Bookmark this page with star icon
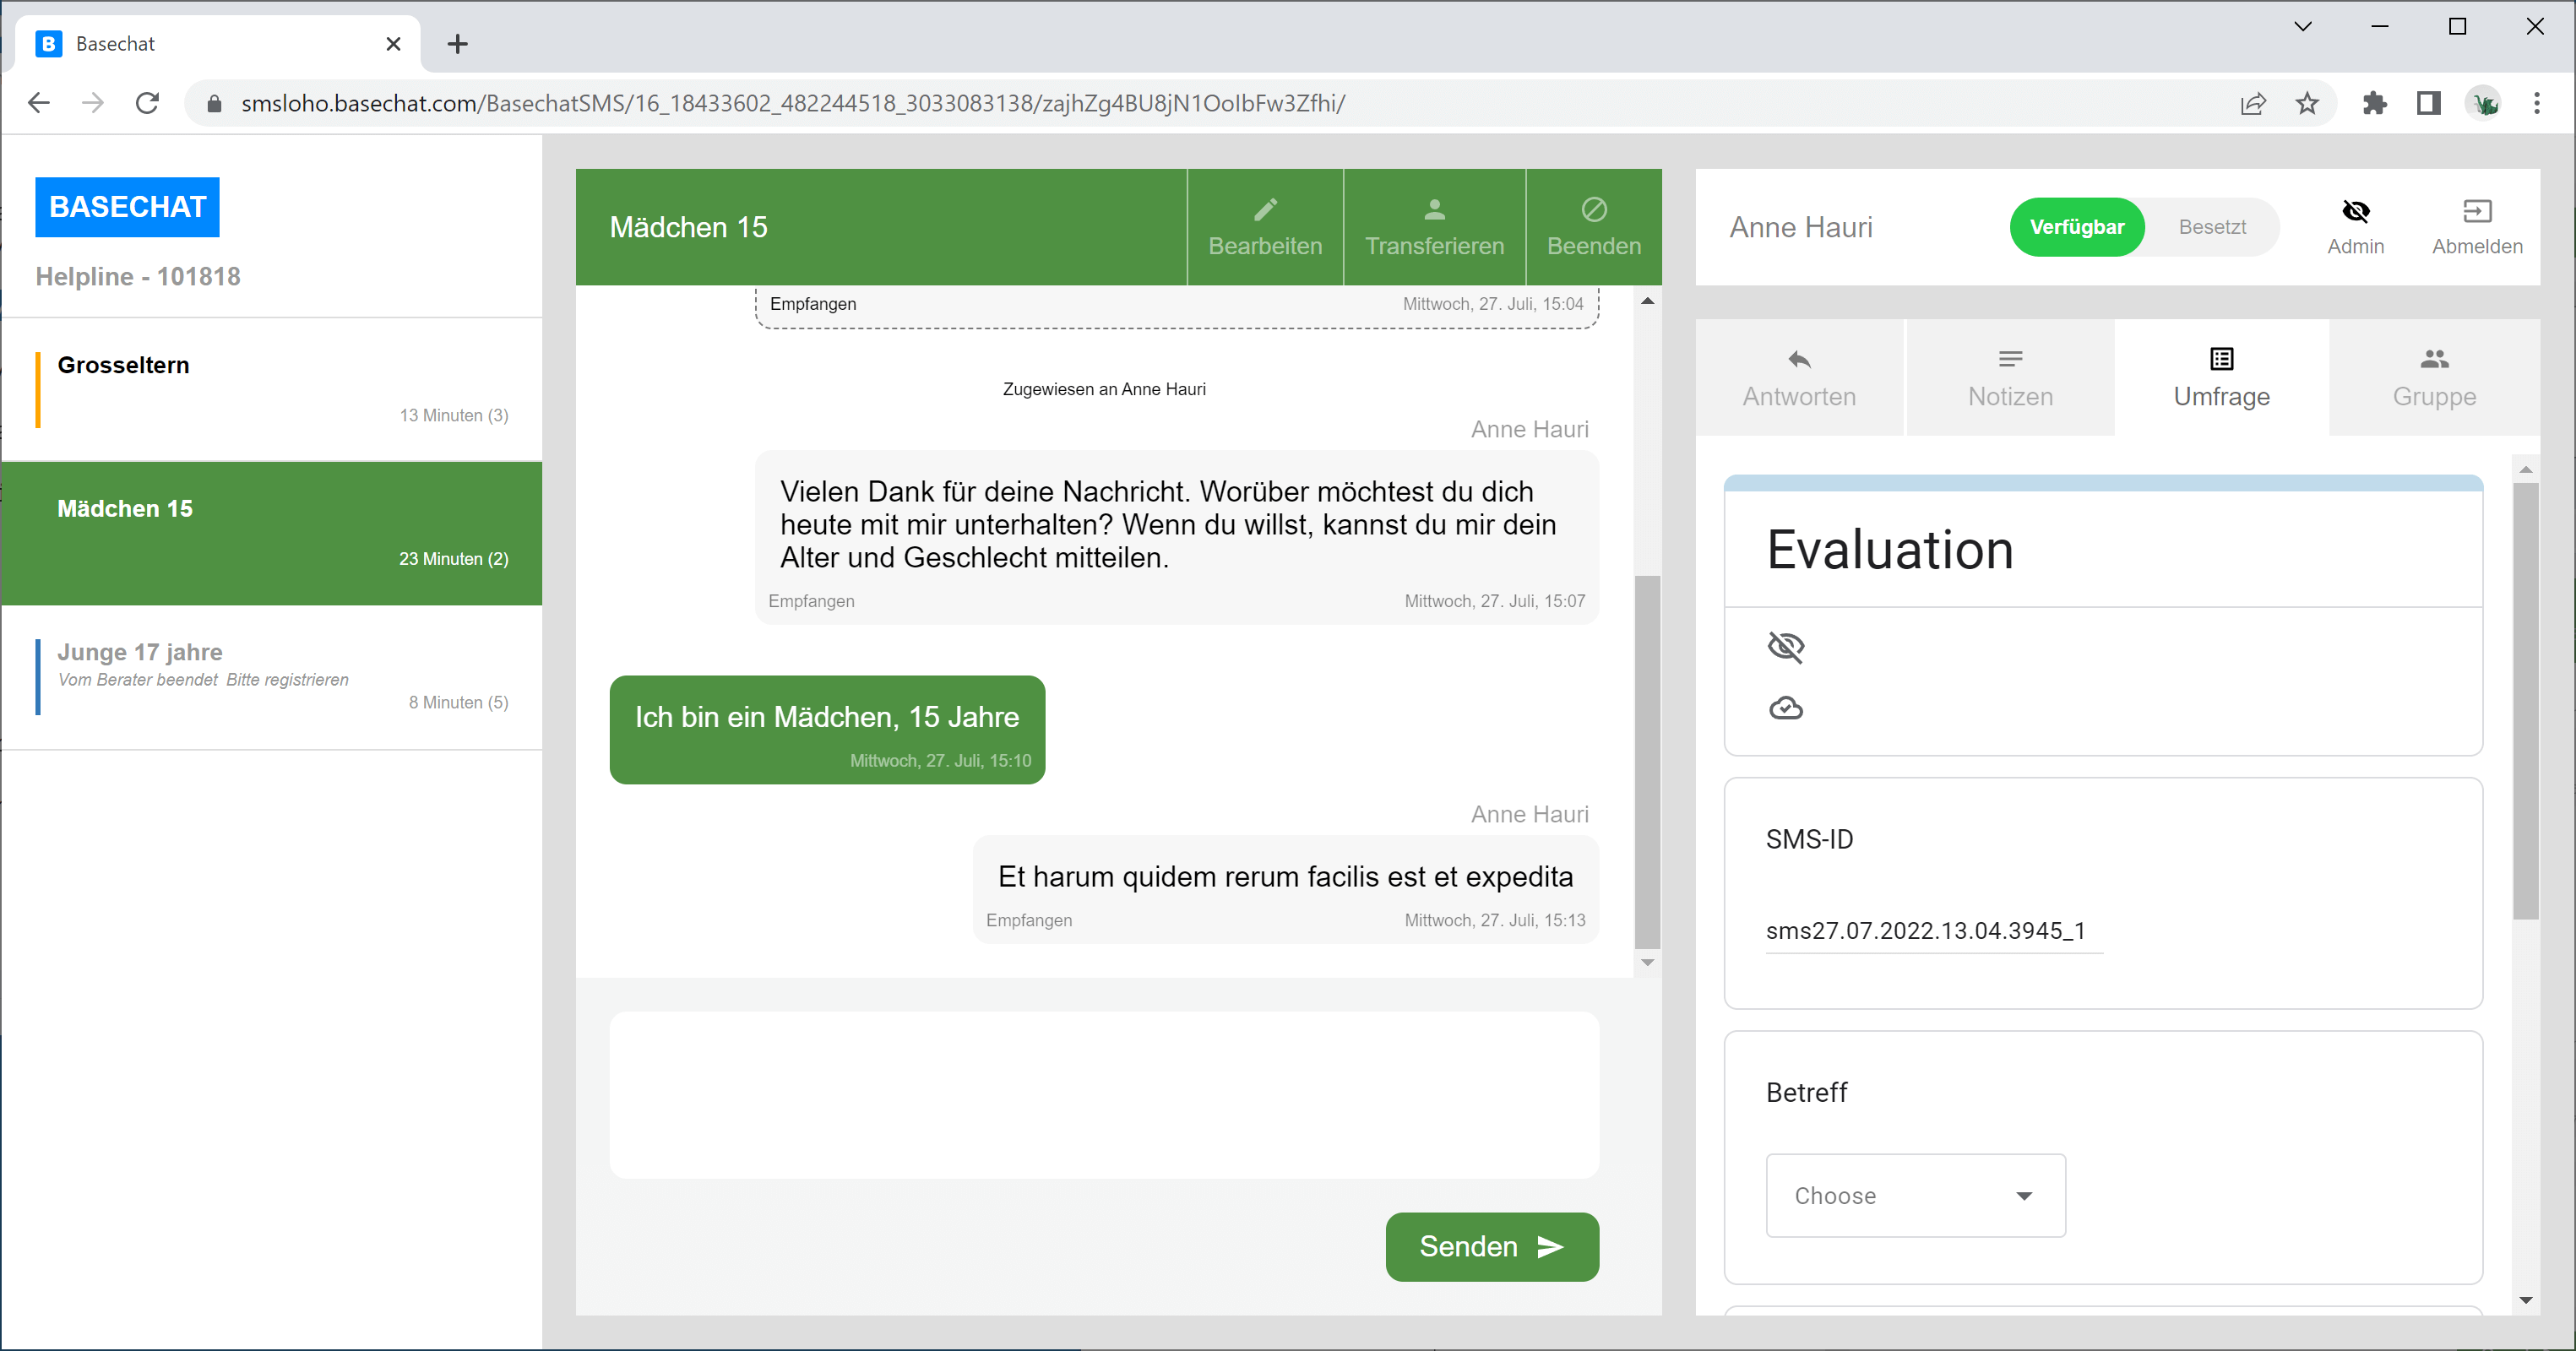Image resolution: width=2576 pixels, height=1351 pixels. click(x=2306, y=103)
